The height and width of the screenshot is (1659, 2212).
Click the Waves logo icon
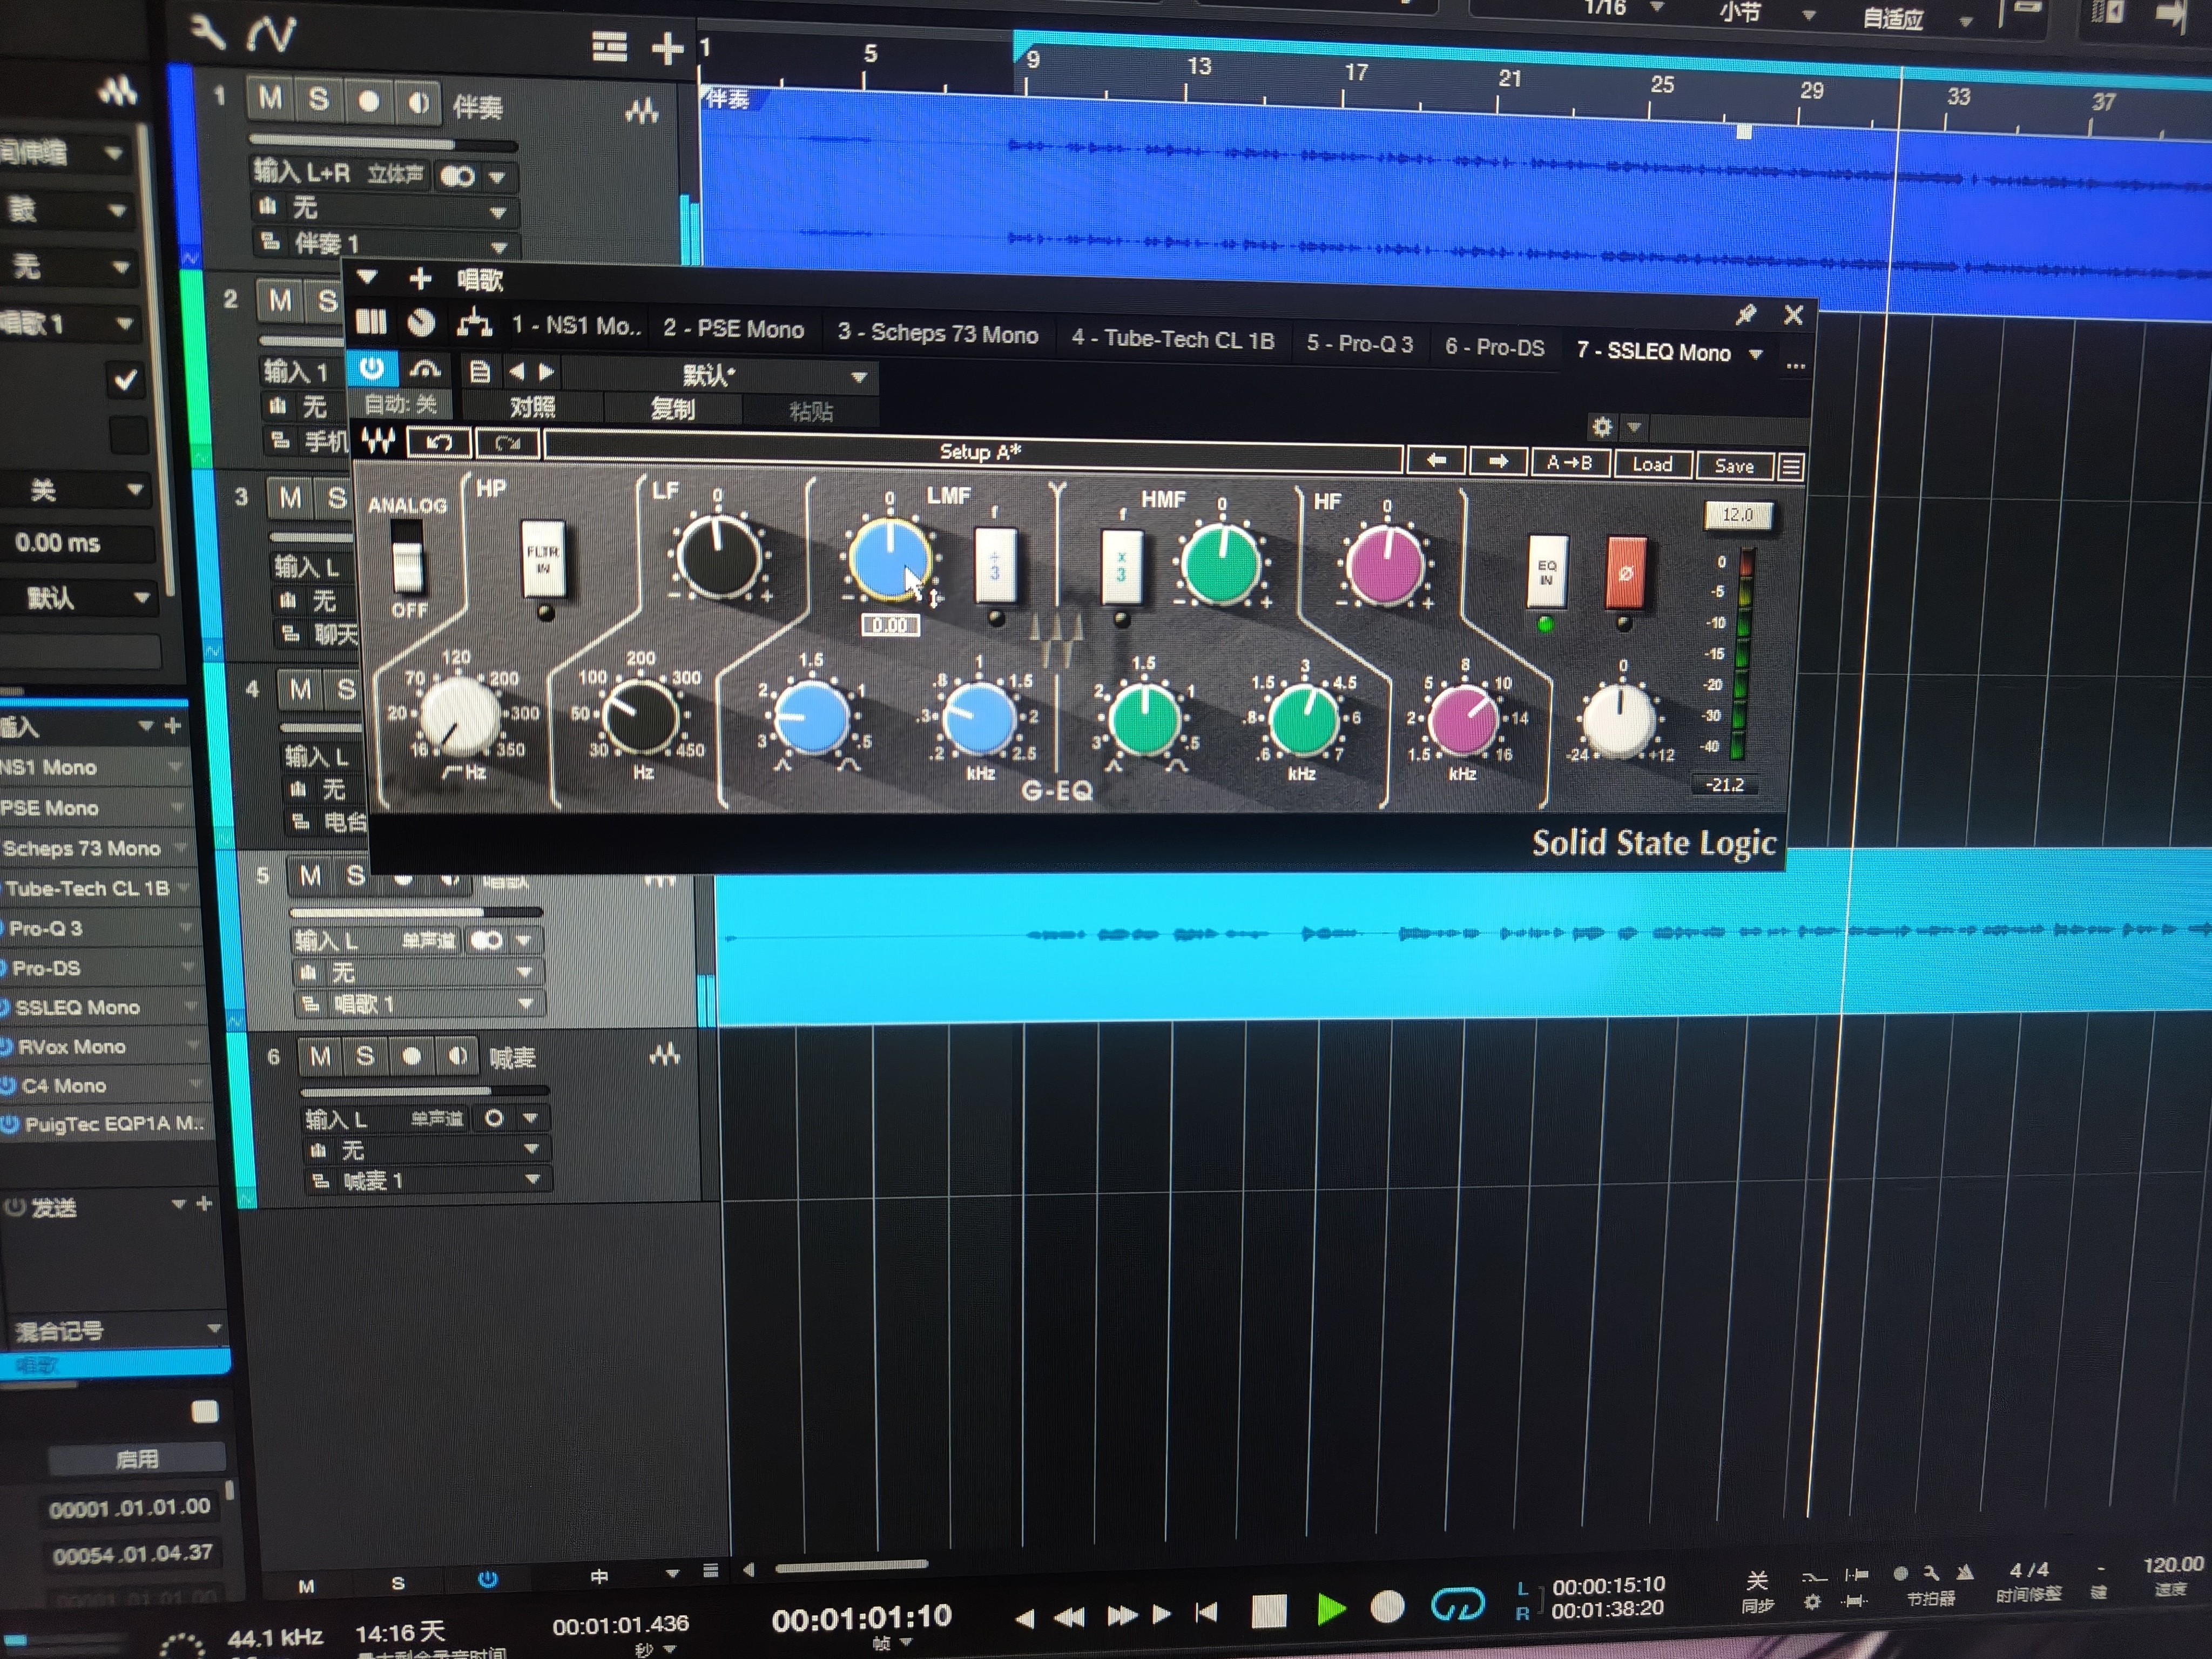click(378, 440)
